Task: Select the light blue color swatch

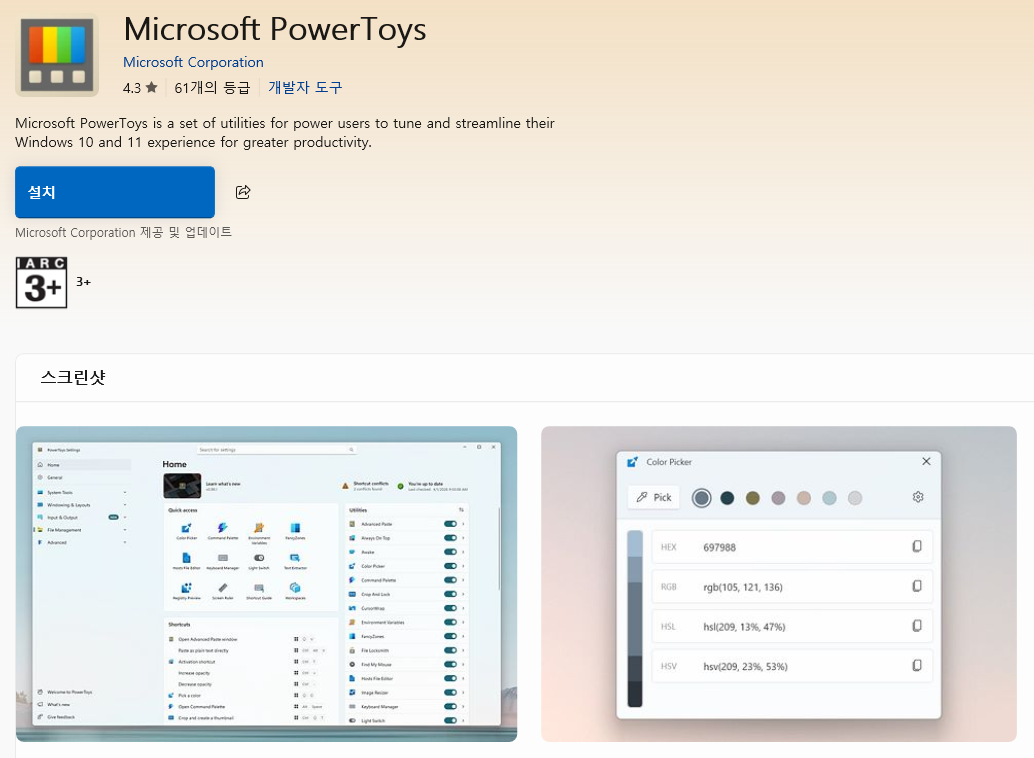Action: (x=829, y=498)
